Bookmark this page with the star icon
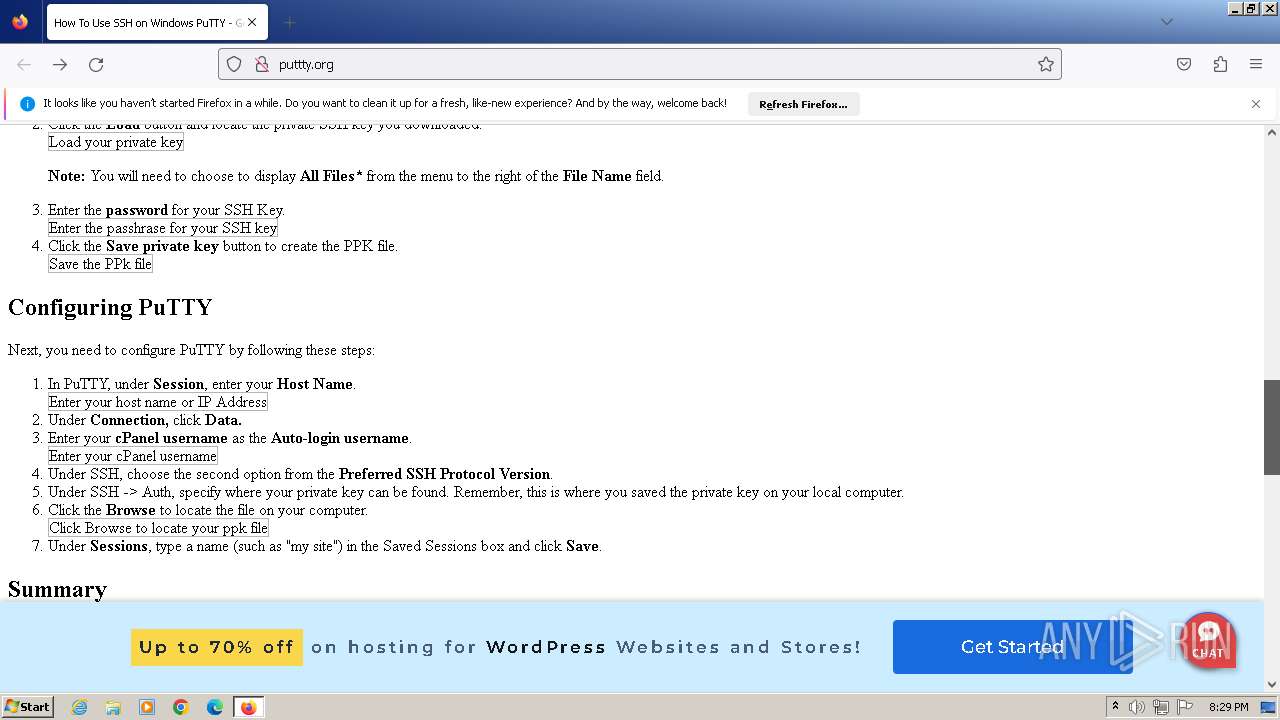Viewport: 1280px width, 720px height. coord(1046,64)
